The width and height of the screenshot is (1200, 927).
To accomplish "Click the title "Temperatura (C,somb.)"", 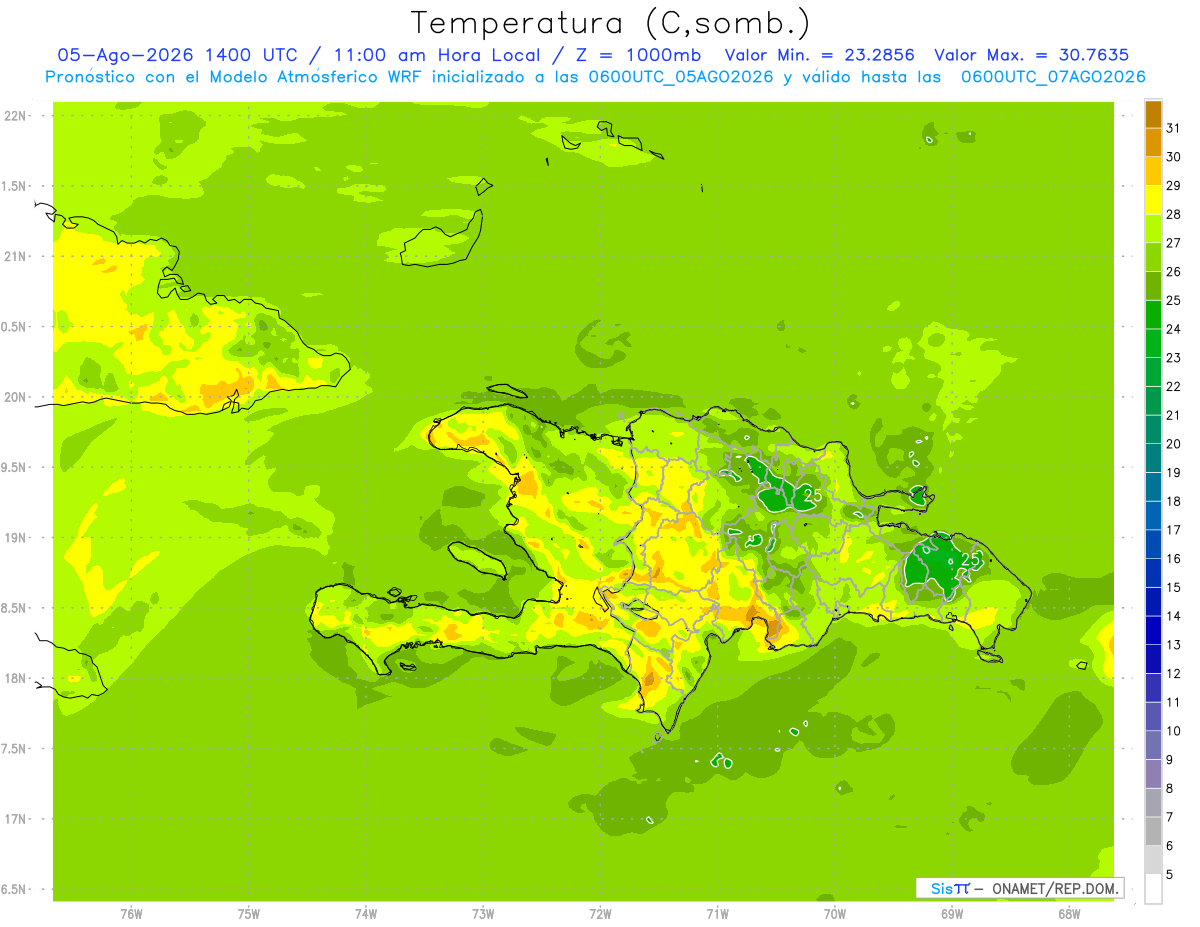I will click(x=609, y=23).
